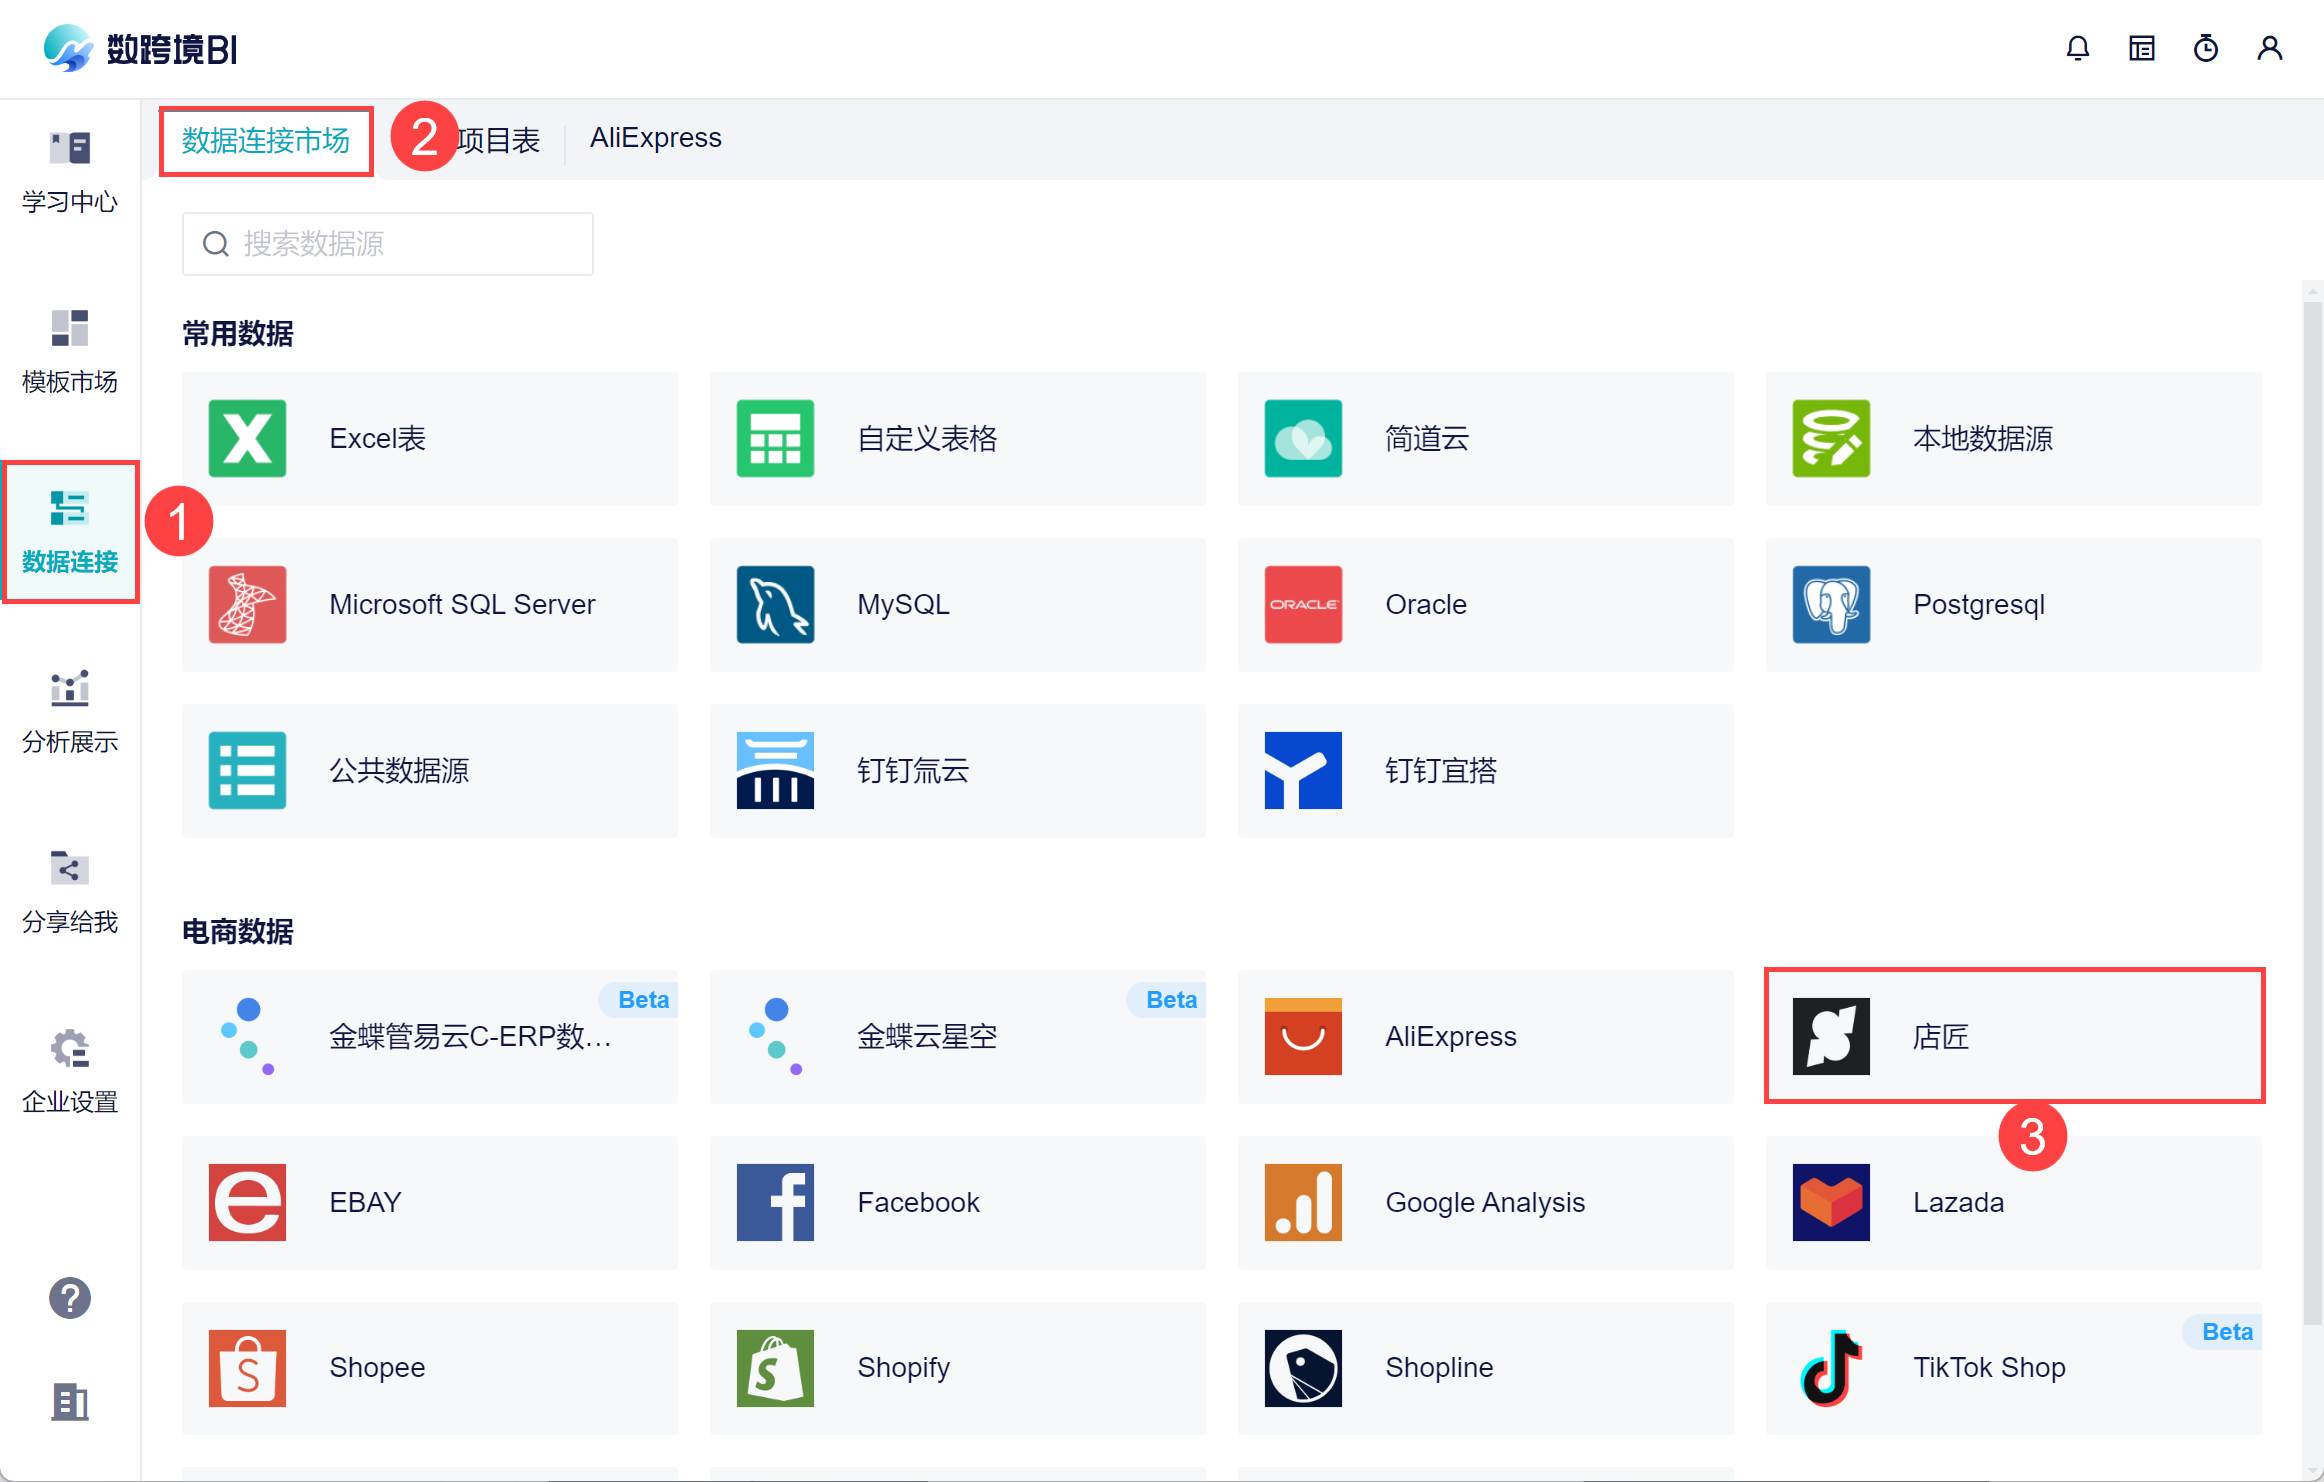Click the 搜索数据源 search field
The width and height of the screenshot is (2324, 1482).
pos(400,244)
